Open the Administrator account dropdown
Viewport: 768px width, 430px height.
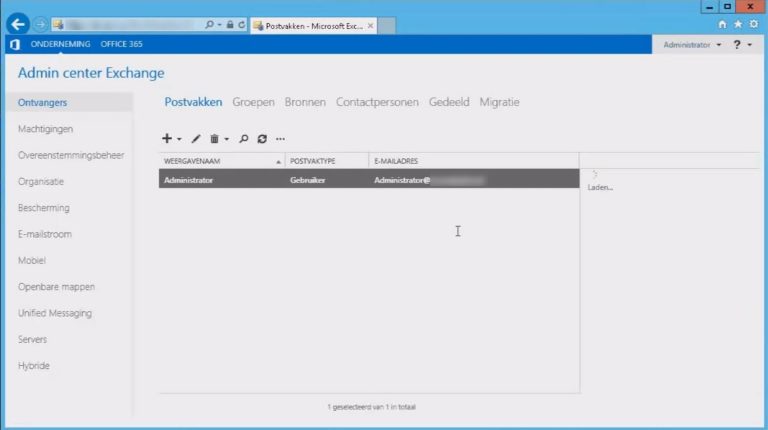(692, 45)
